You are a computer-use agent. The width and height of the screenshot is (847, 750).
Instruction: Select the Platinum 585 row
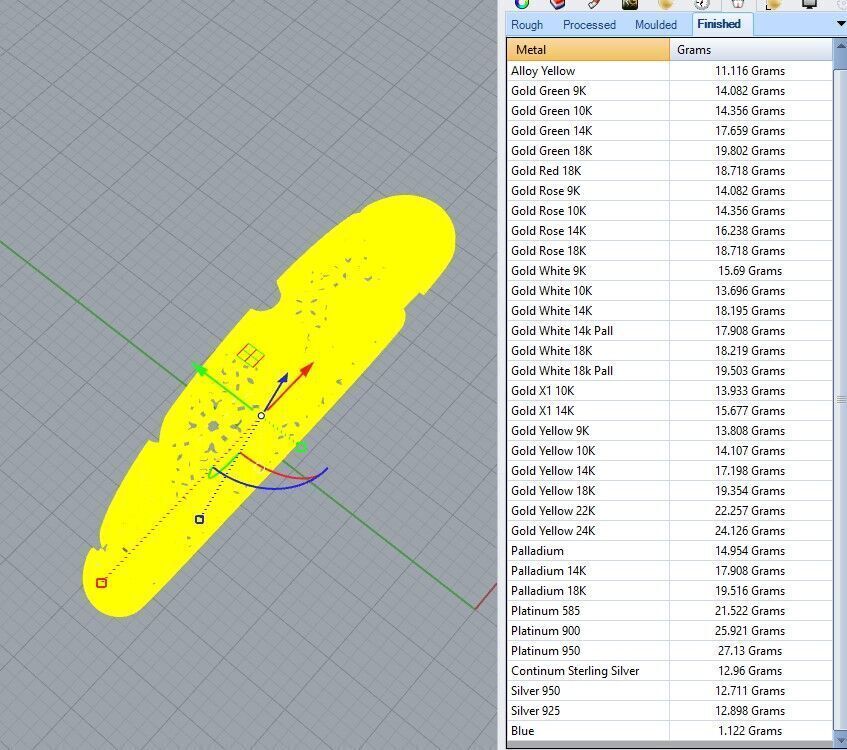[670, 611]
